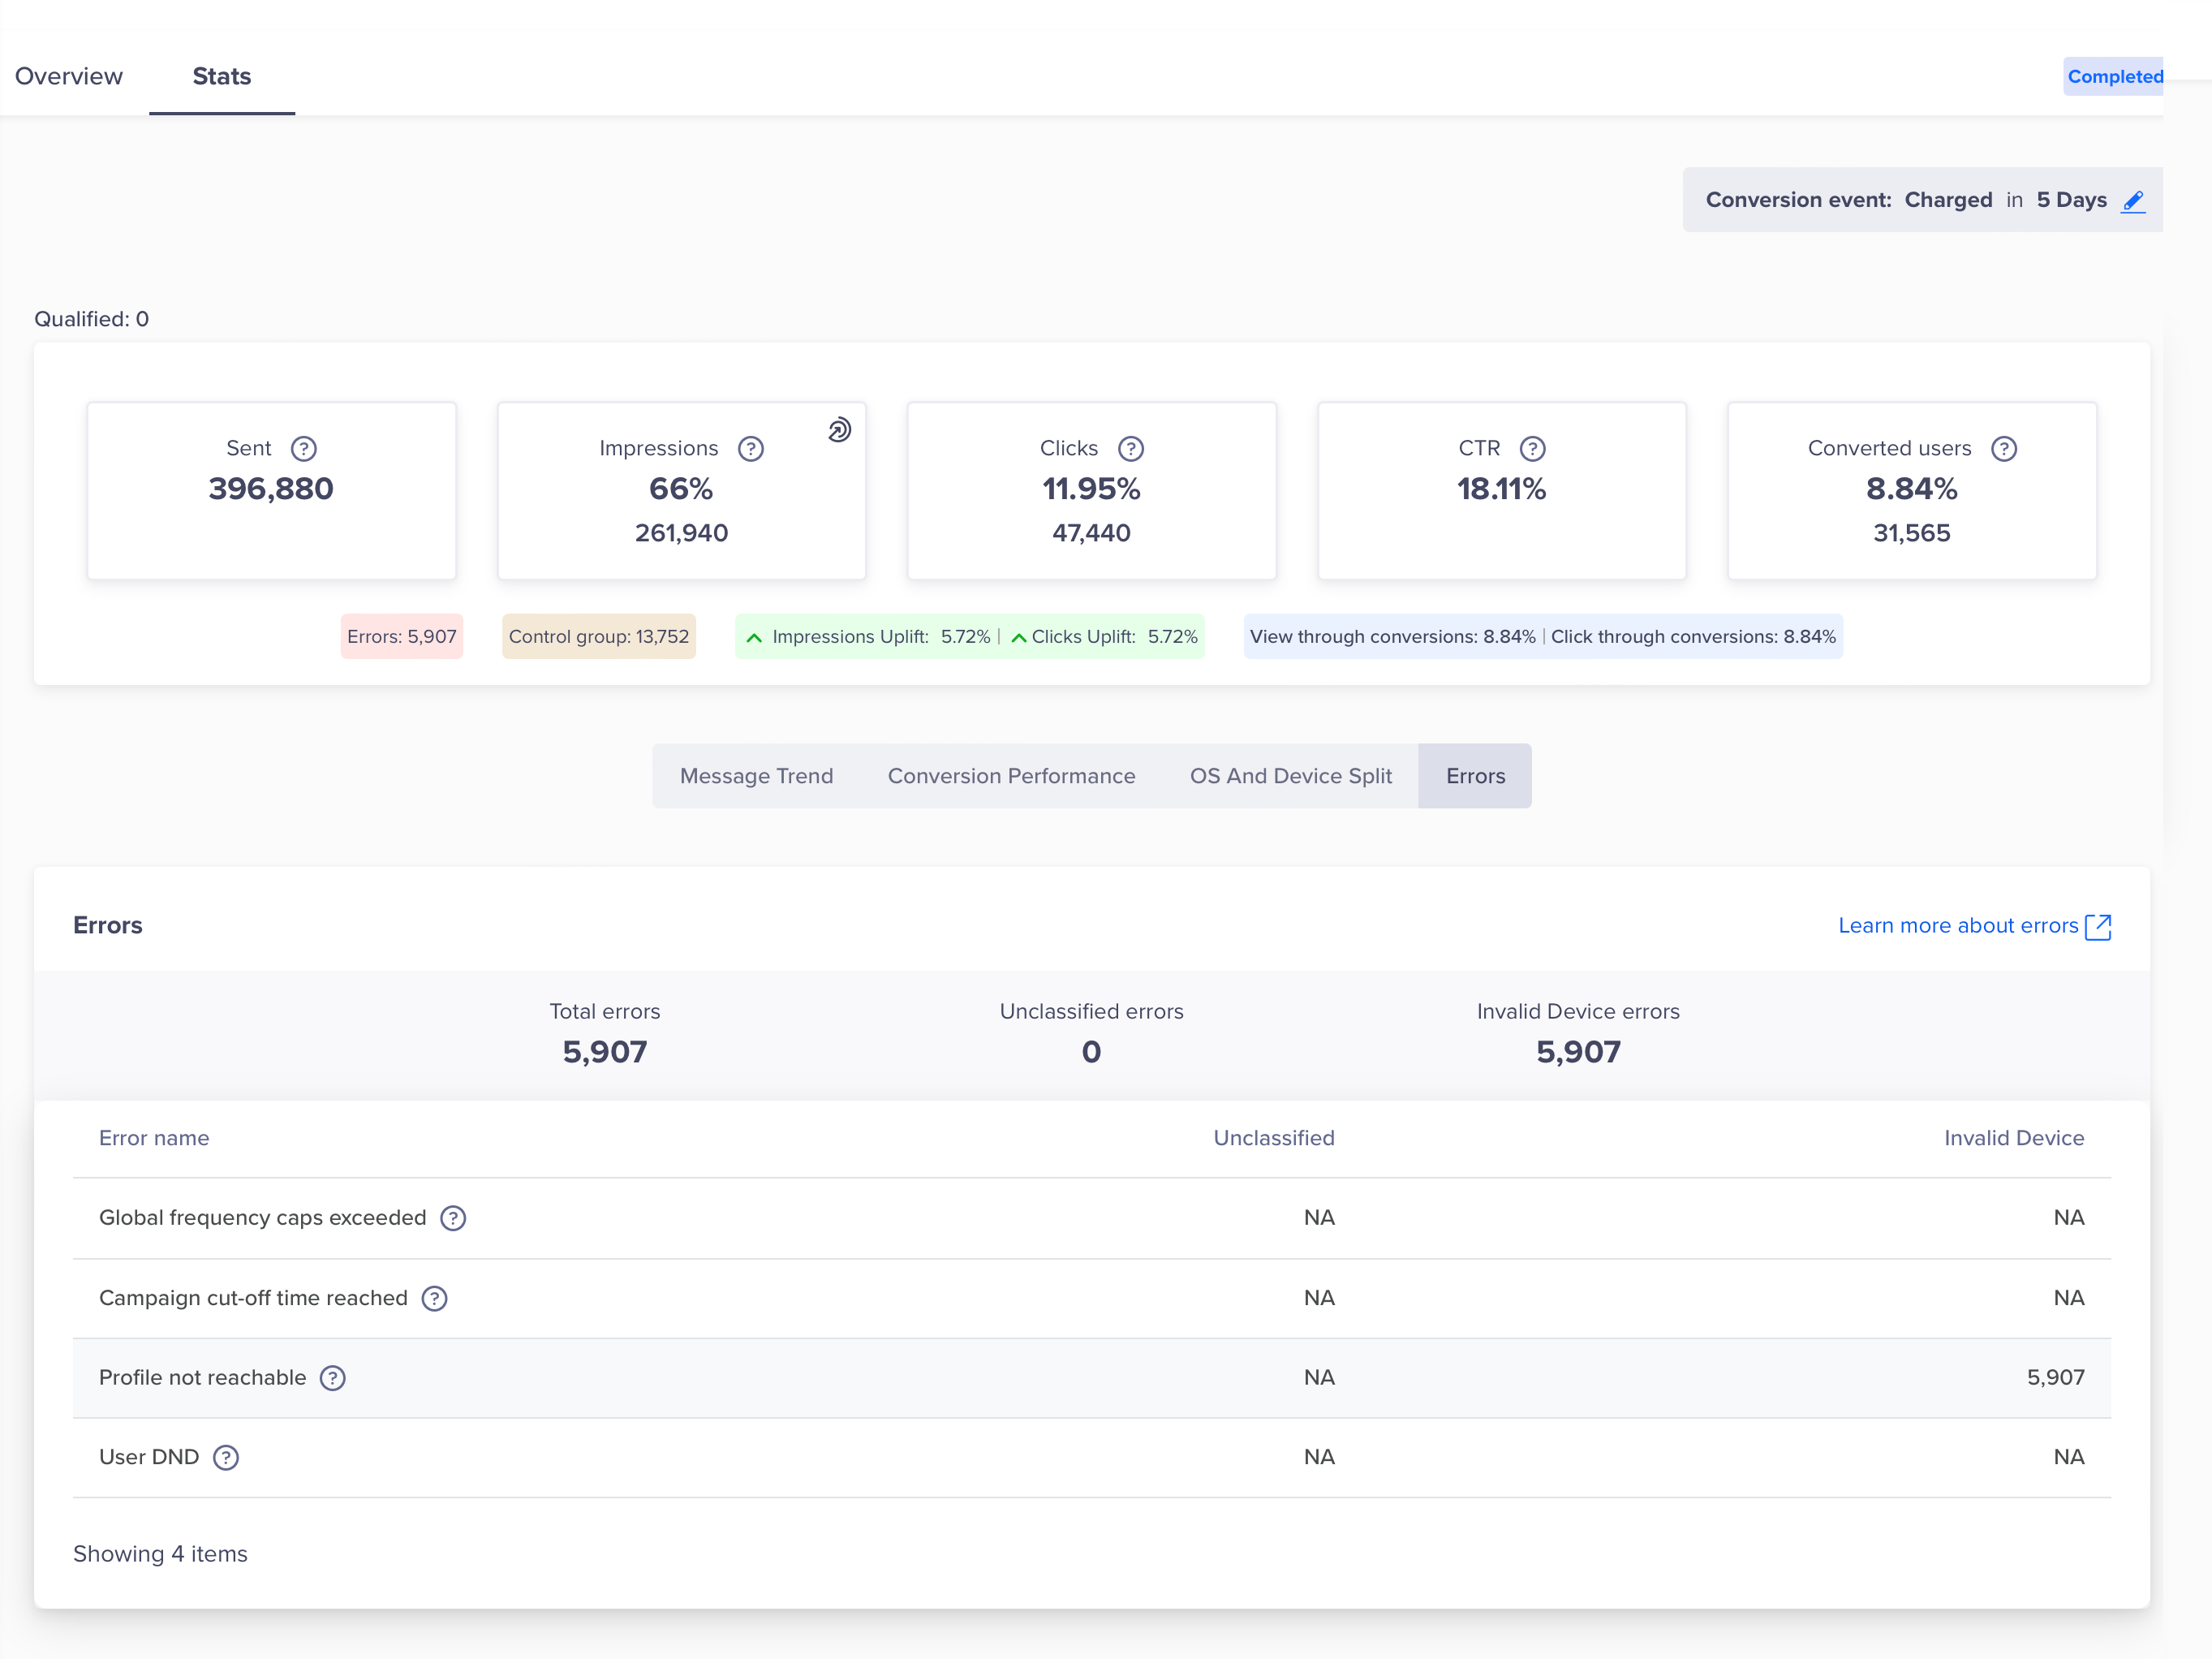Open the Learn more about errors link
2212x1659 pixels.
pos(1957,925)
